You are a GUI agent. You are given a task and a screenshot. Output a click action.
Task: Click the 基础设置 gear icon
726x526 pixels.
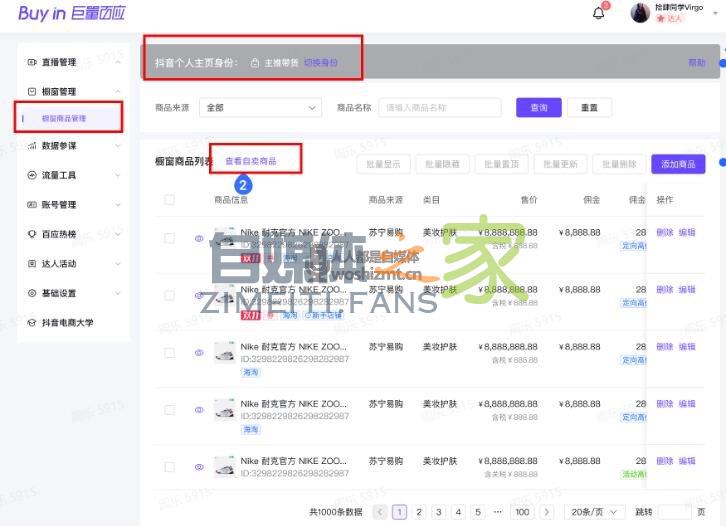click(32, 293)
